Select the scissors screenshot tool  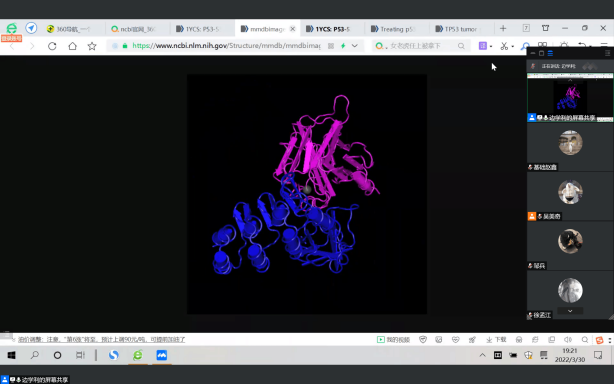(x=504, y=46)
